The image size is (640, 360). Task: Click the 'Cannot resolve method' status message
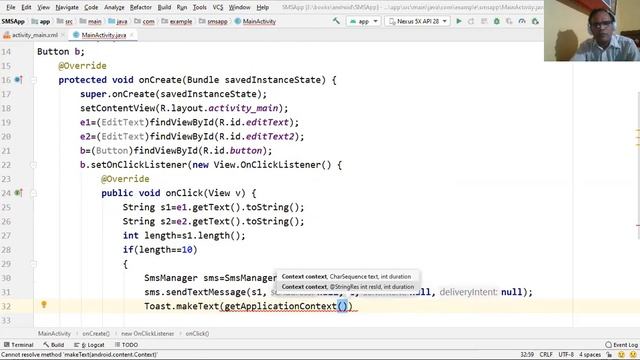pos(79,355)
